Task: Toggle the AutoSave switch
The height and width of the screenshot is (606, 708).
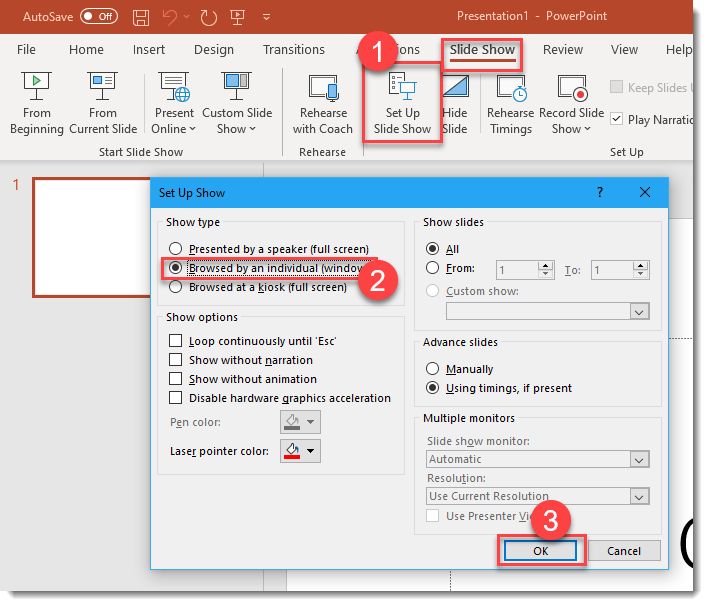Action: tap(99, 17)
